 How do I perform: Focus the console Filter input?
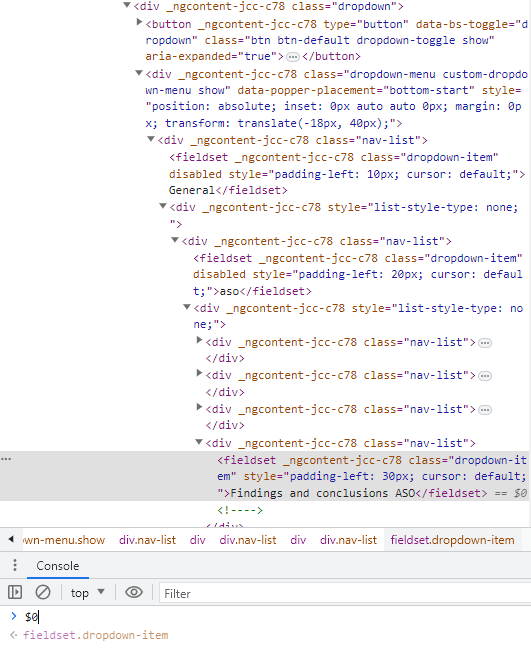click(x=344, y=594)
